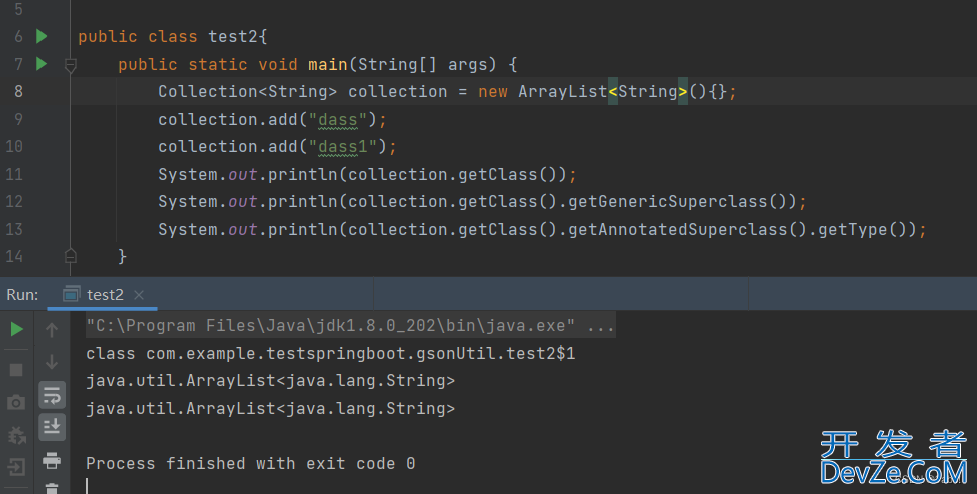Click the run gutter icon beside main method
977x494 pixels.
41,64
